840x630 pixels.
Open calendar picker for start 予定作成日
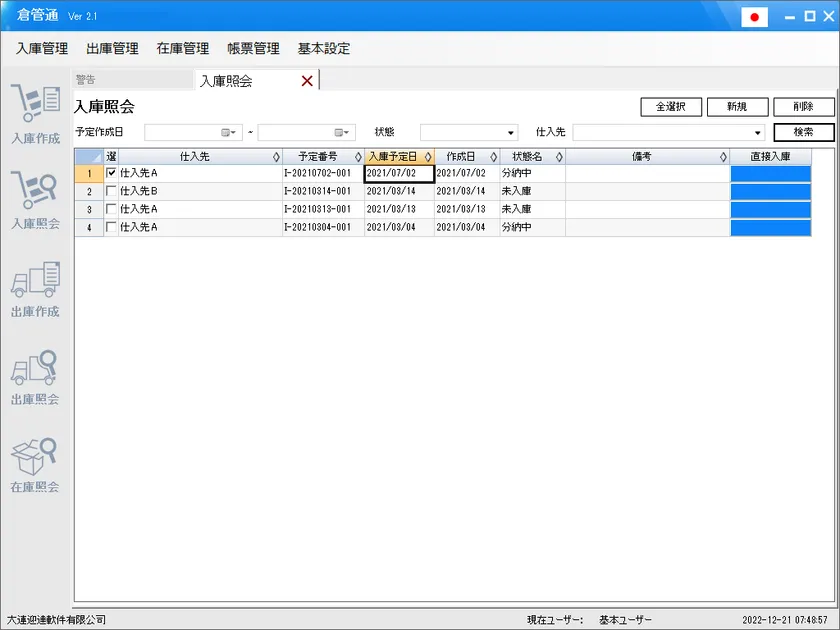(228, 132)
